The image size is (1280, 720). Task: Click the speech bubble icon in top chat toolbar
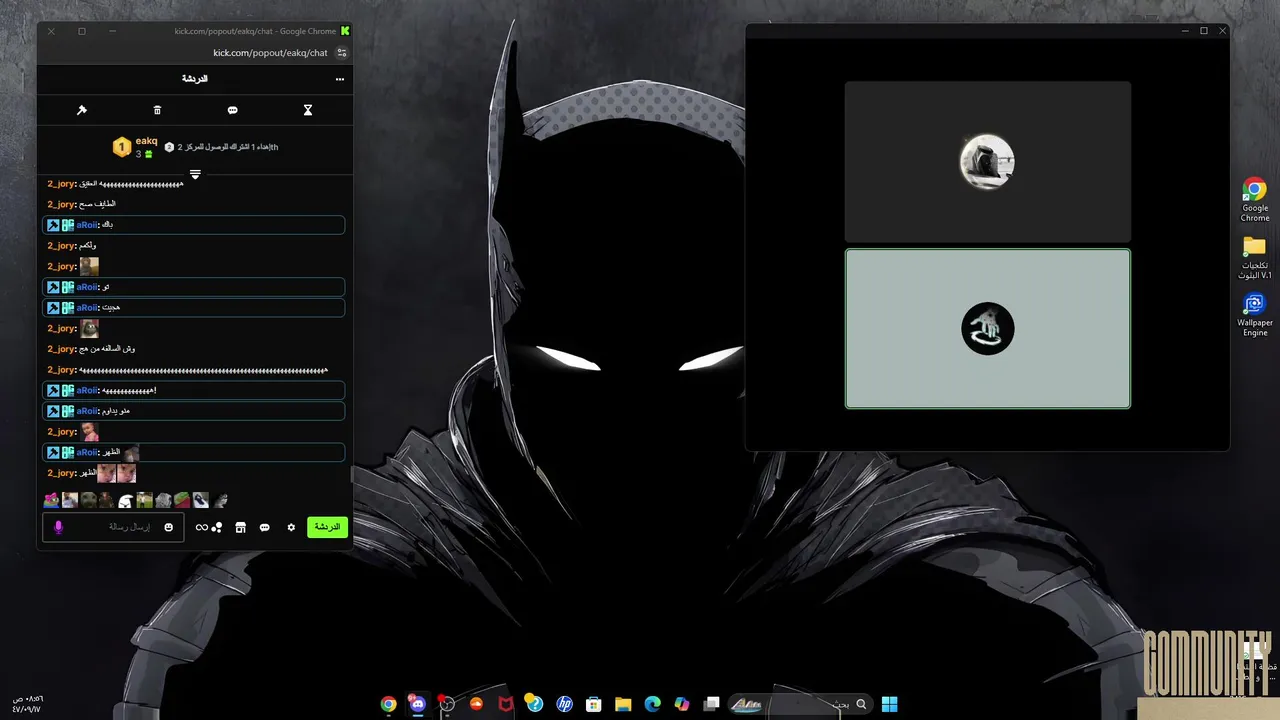(x=232, y=110)
